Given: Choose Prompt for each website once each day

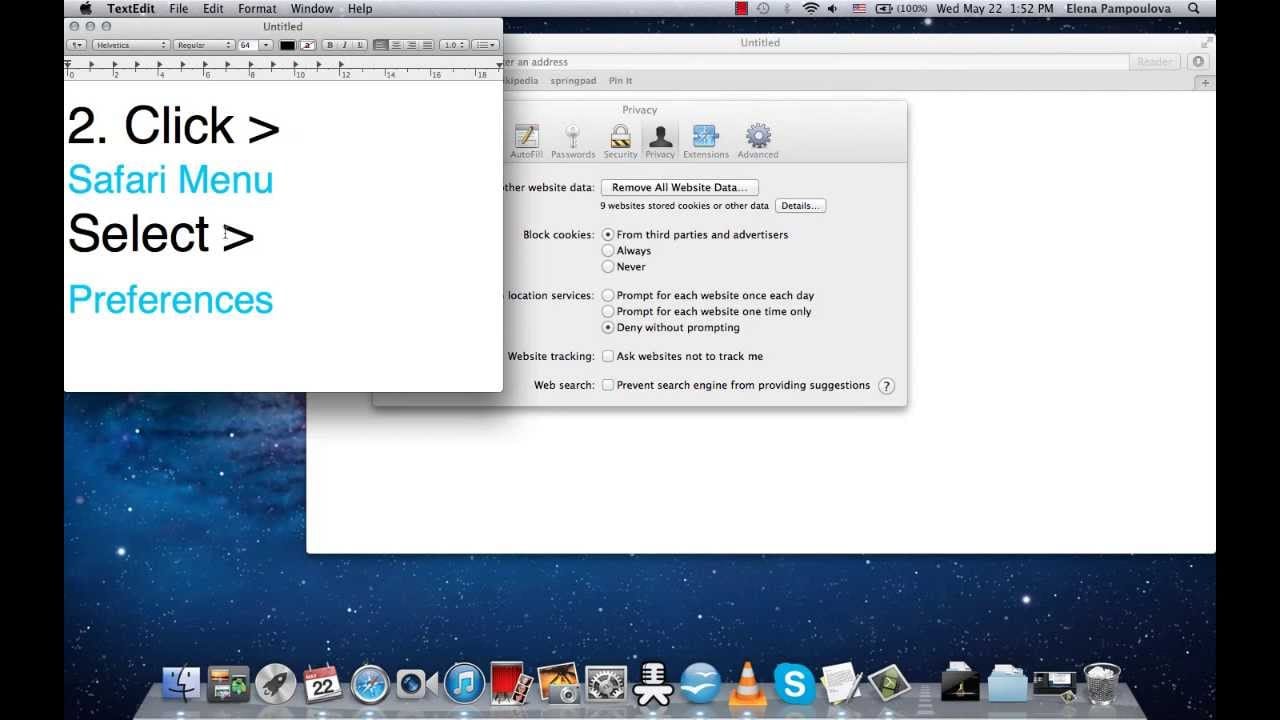Looking at the screenshot, I should pyautogui.click(x=608, y=296).
